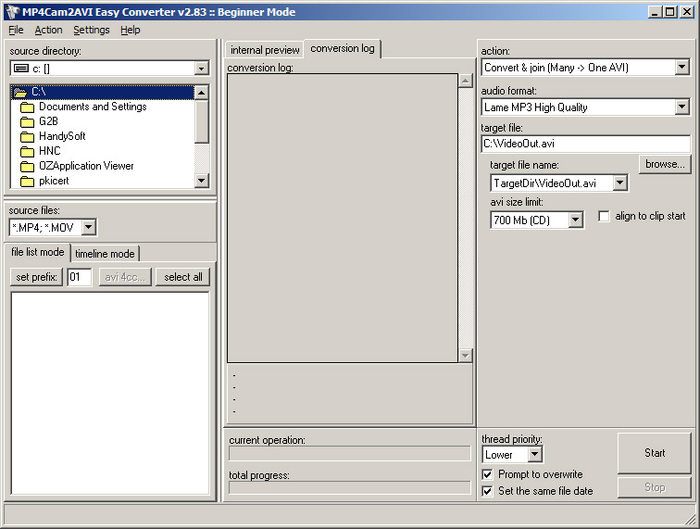Open the thread priority dropdown
Image resolution: width=700 pixels, height=529 pixels.
tap(534, 455)
